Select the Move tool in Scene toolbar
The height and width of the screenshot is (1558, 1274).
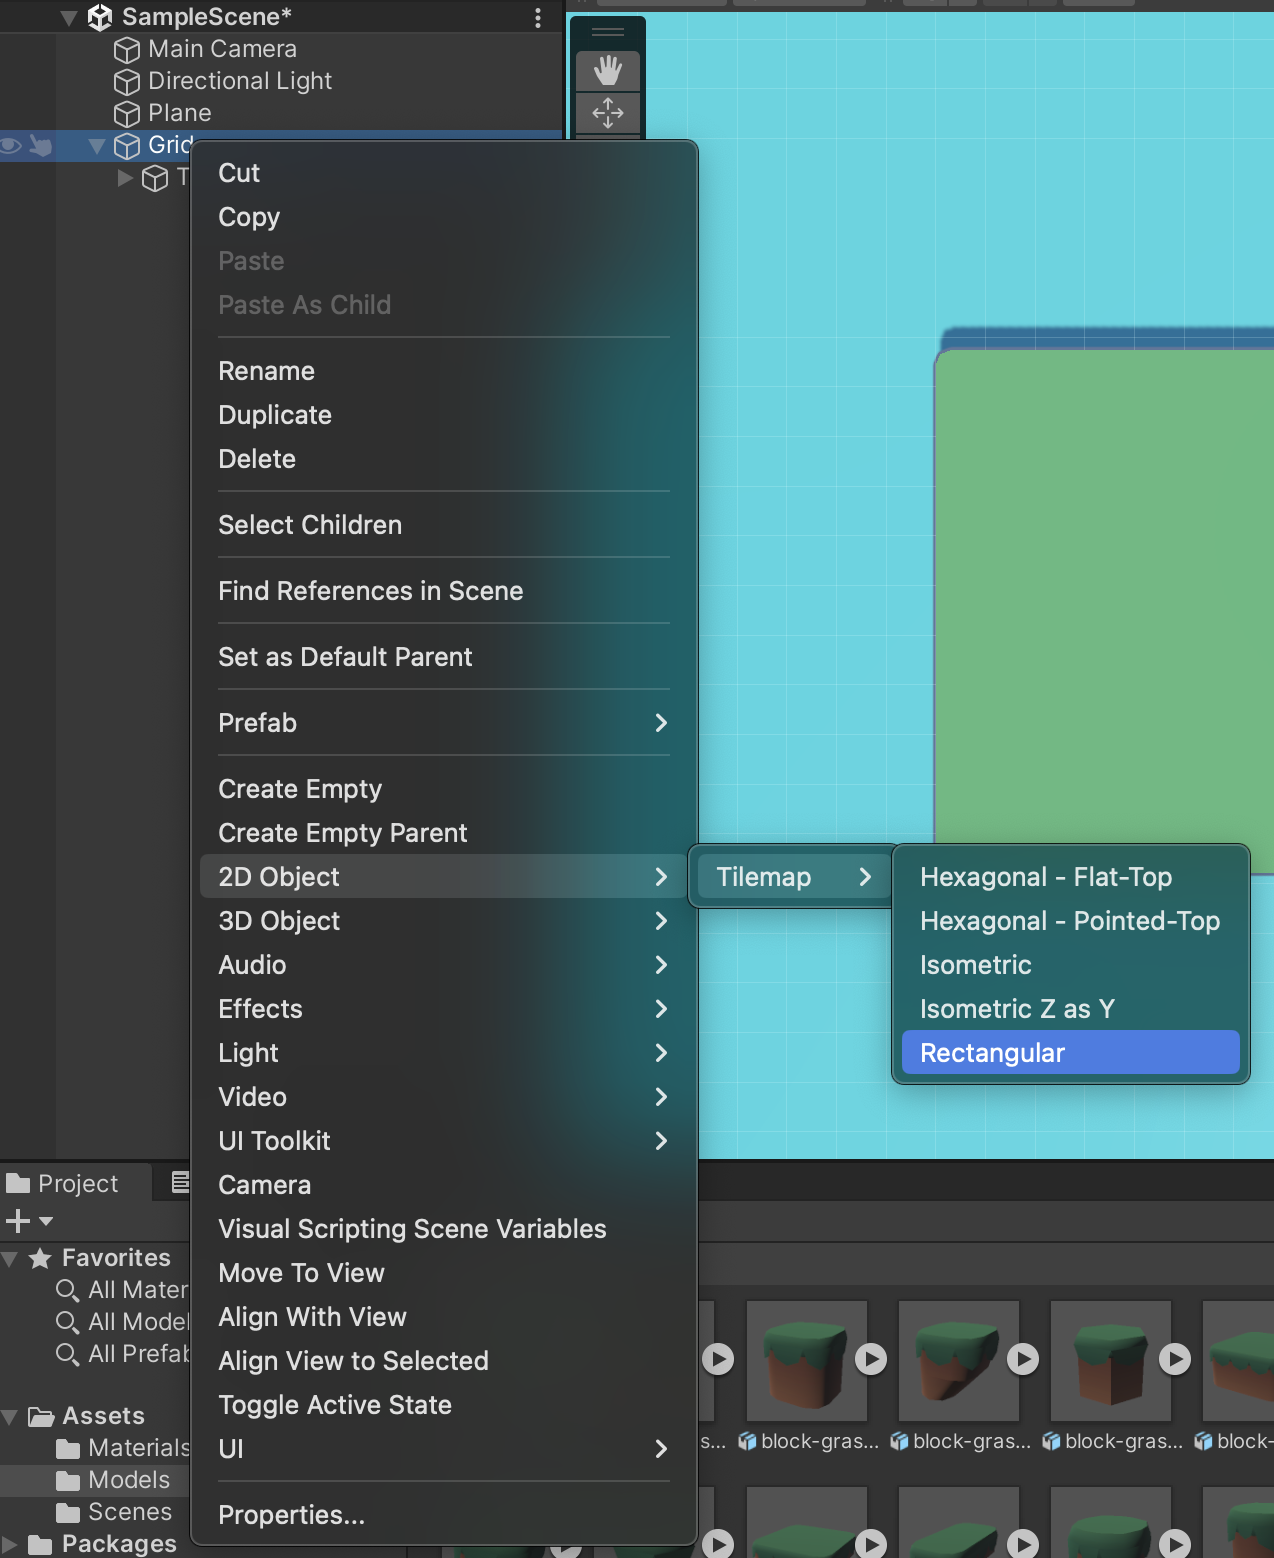tap(607, 113)
